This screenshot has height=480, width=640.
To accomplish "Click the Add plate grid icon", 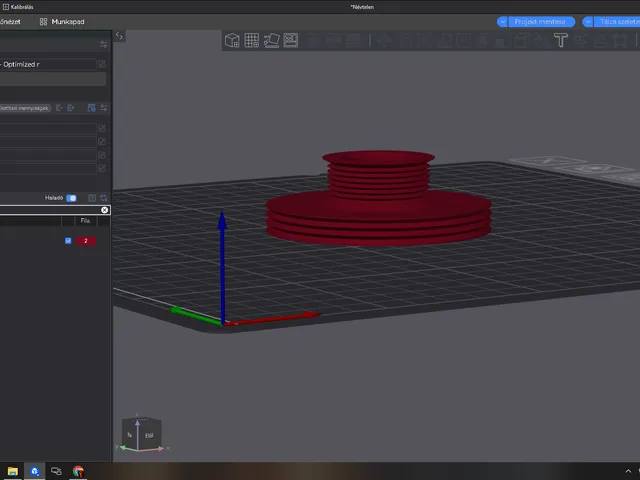I will pyautogui.click(x=251, y=40).
